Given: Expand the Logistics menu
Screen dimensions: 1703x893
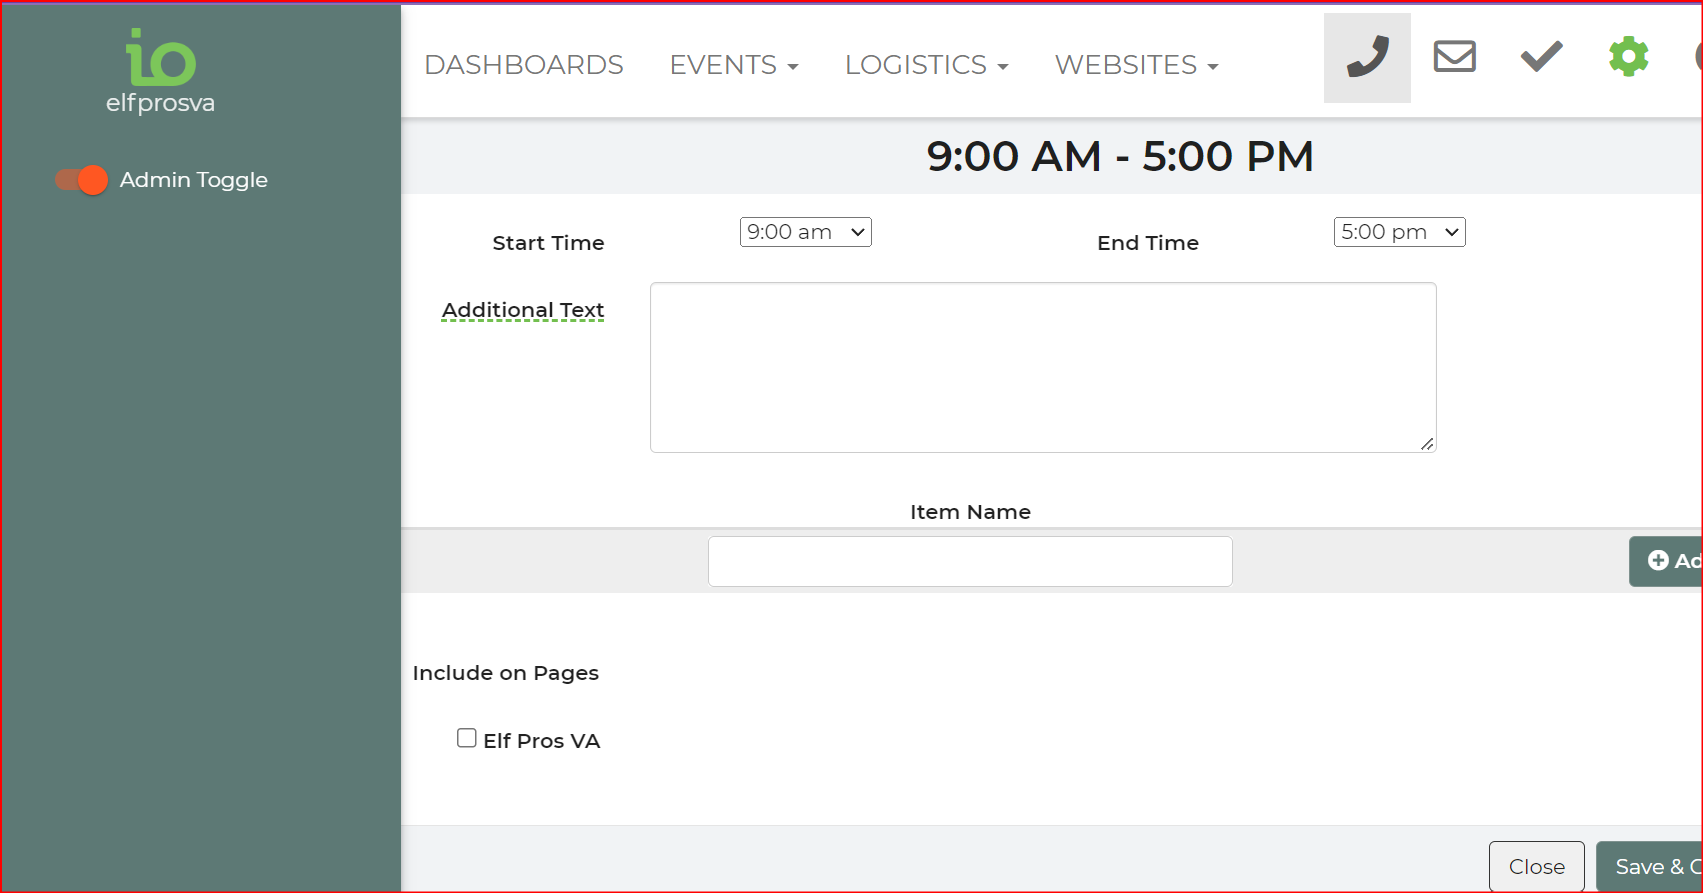Looking at the screenshot, I should click(926, 65).
